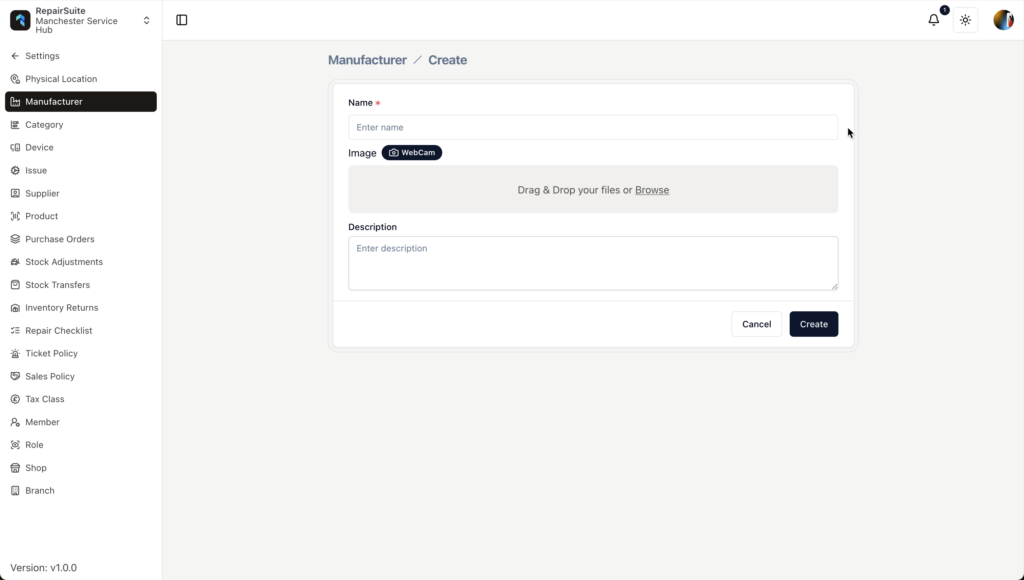Open Physical Location in the sidebar
The image size is (1024, 580).
point(61,79)
